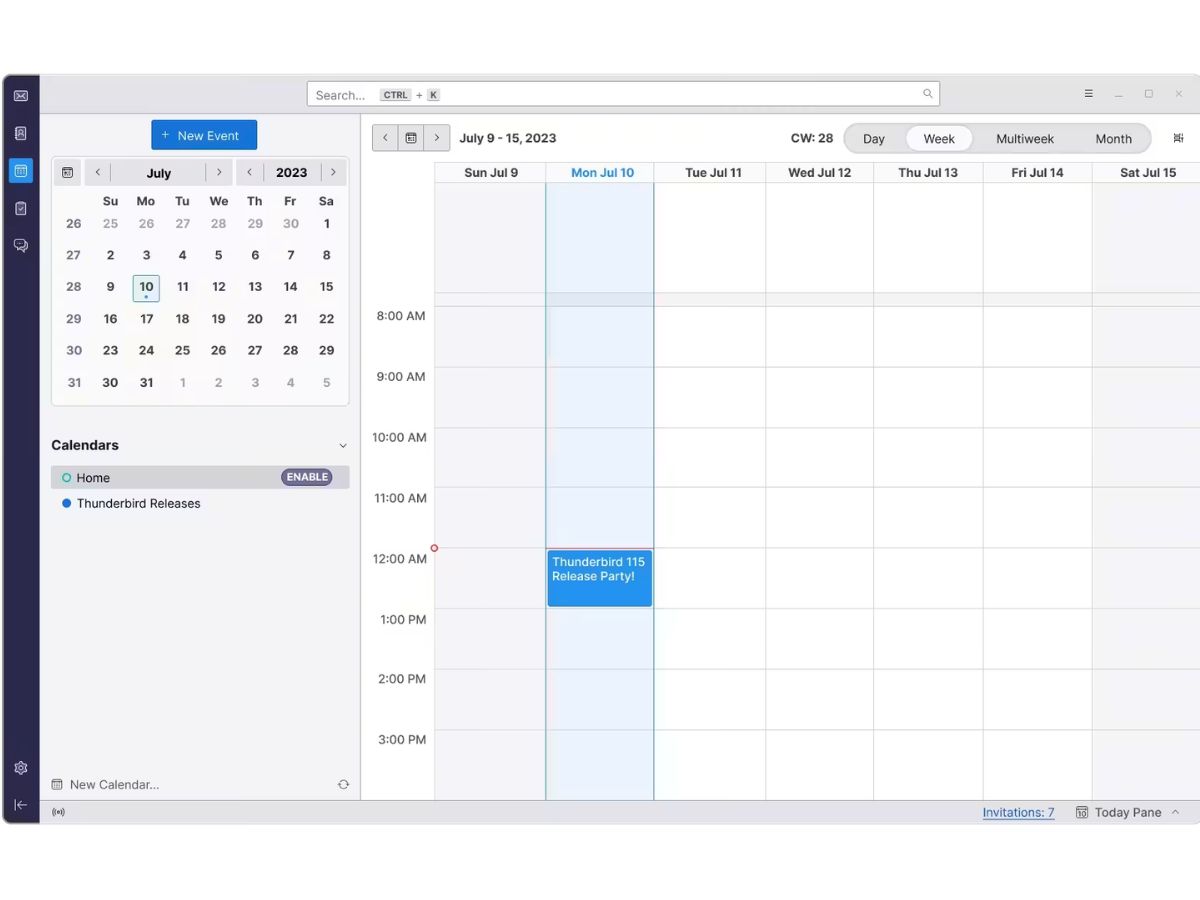This screenshot has height=900, width=1200.
Task: Click inside the Search field
Action: coord(623,94)
